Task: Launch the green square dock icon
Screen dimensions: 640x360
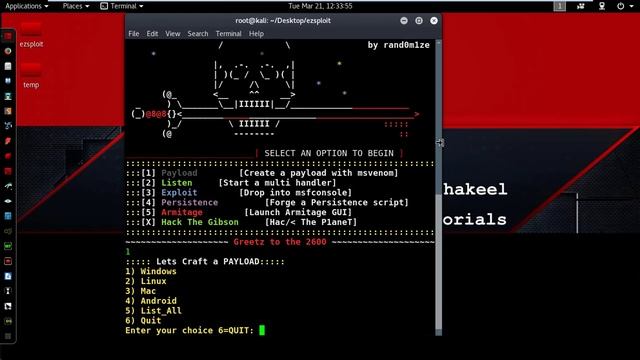Action: pos(8,246)
